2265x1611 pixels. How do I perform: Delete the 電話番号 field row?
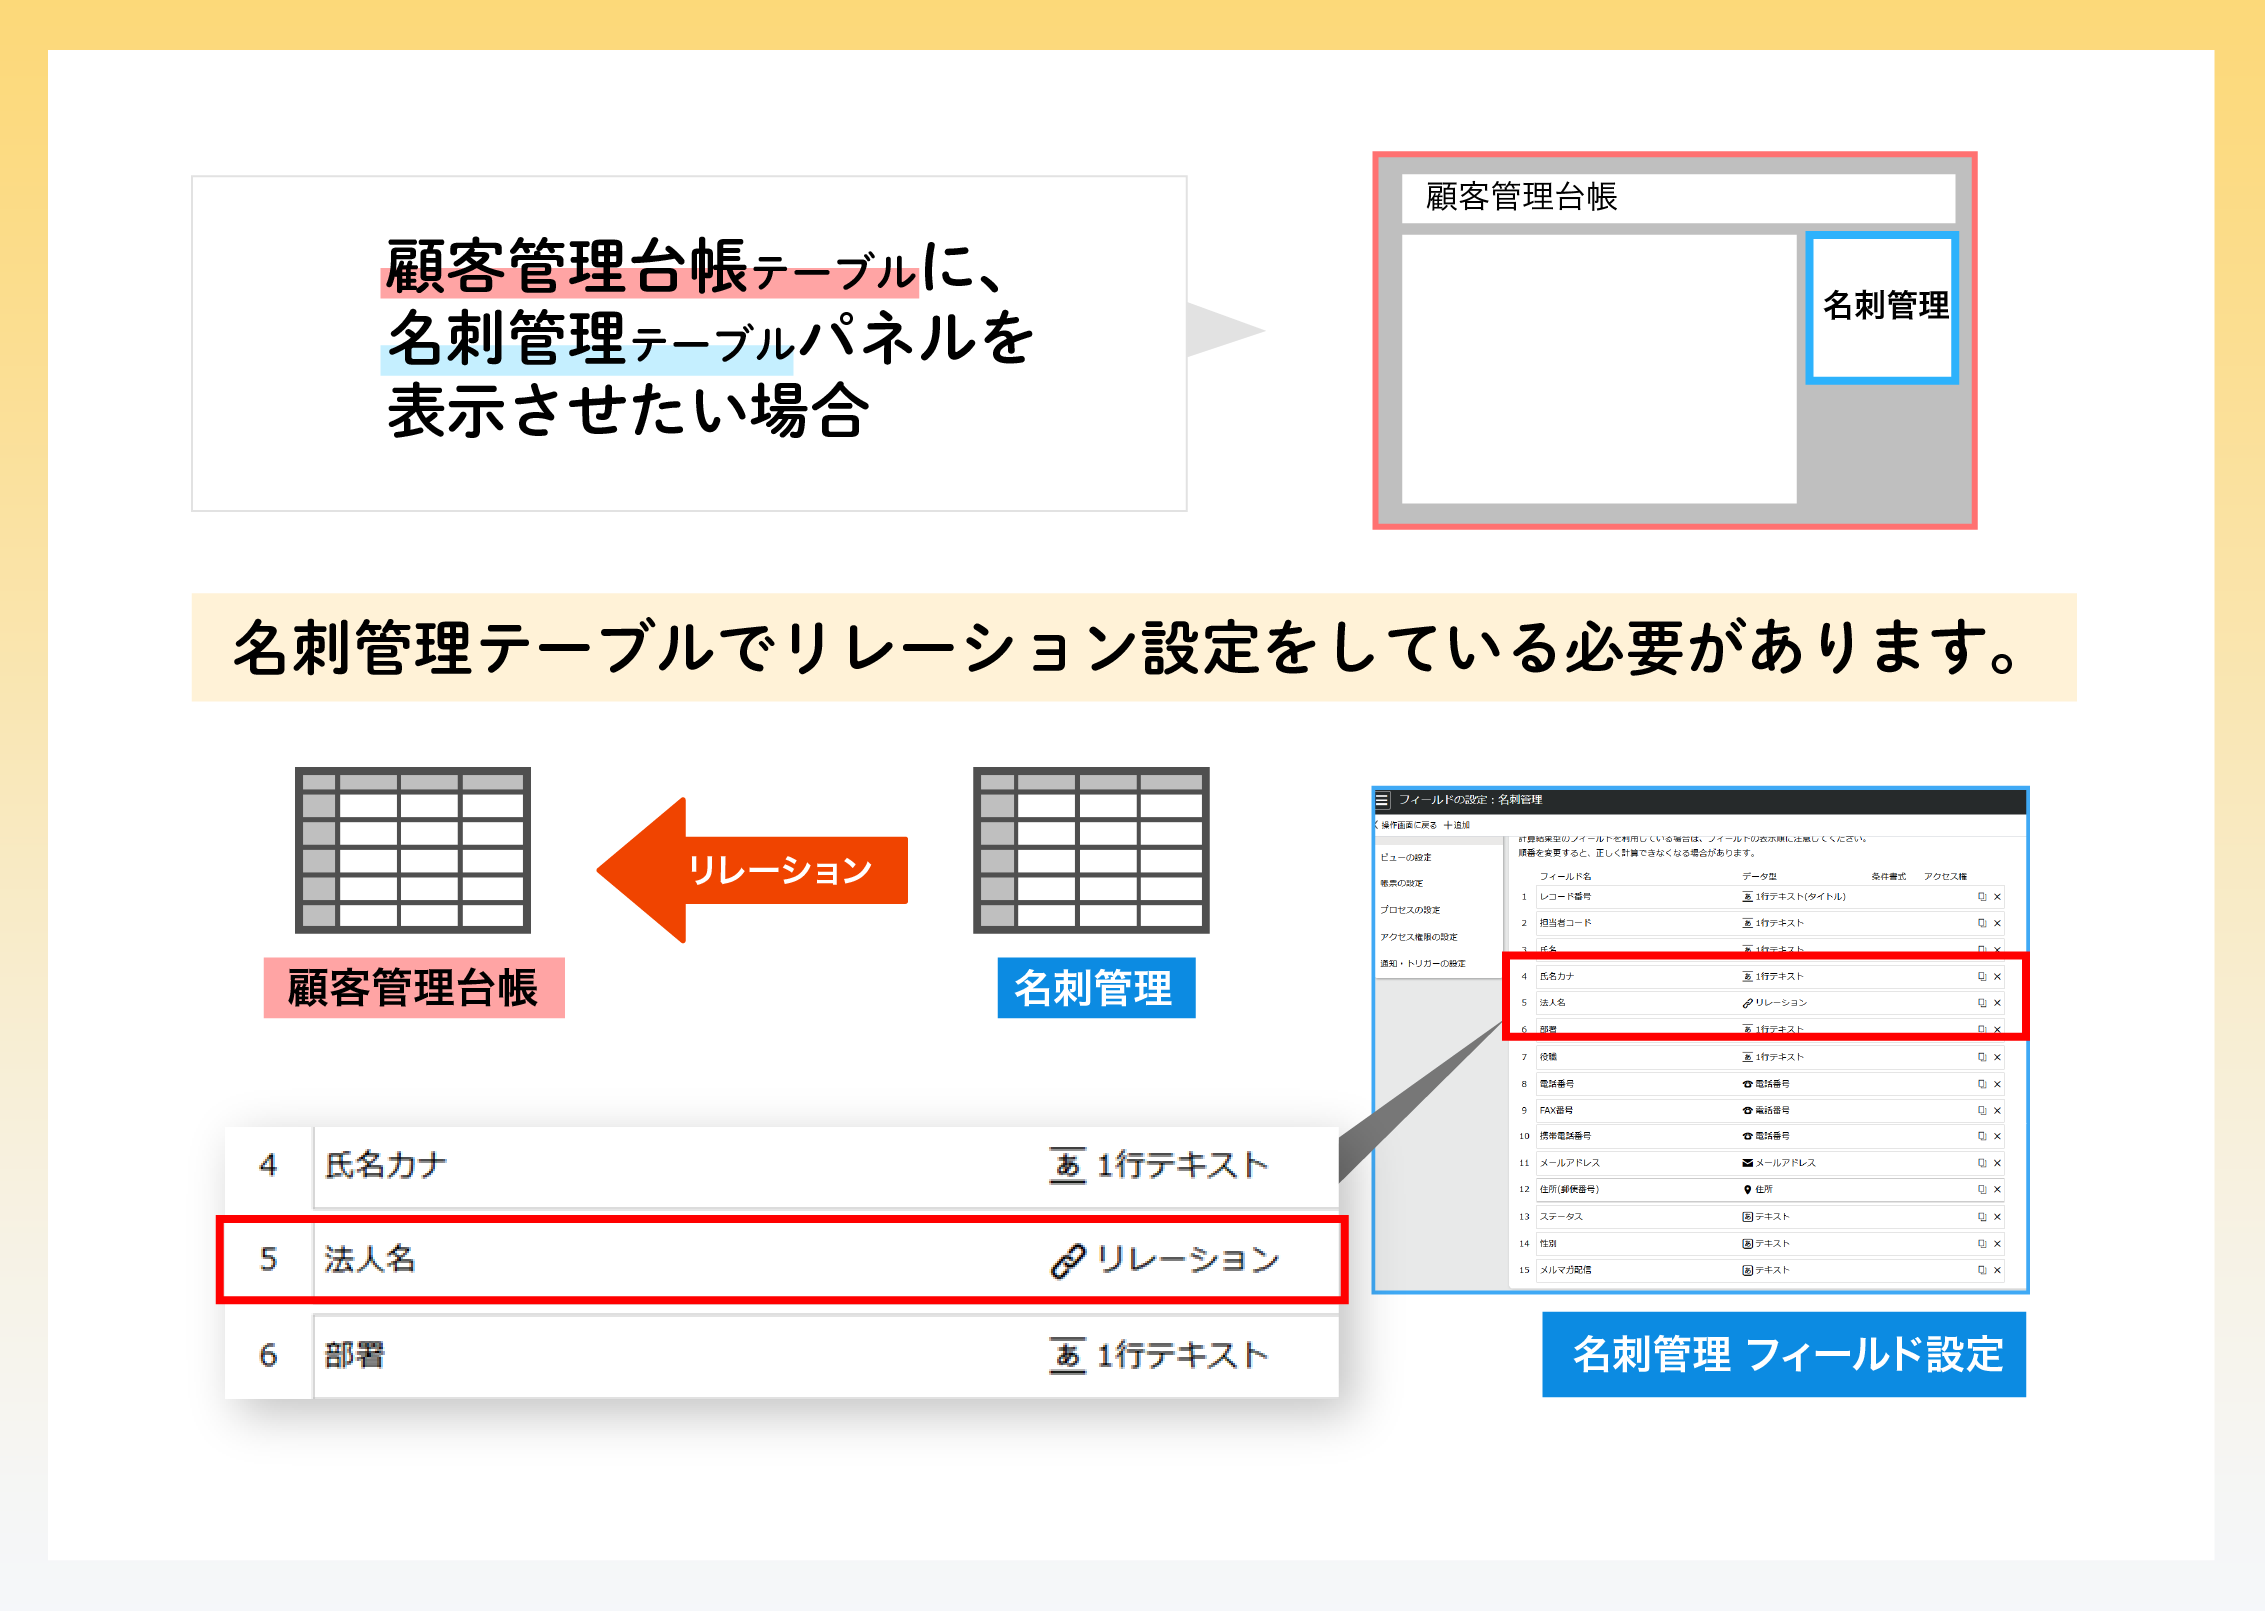tap(1997, 1084)
